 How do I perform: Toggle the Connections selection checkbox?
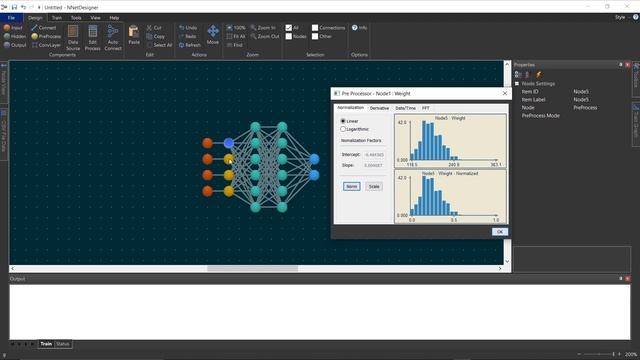[315, 28]
